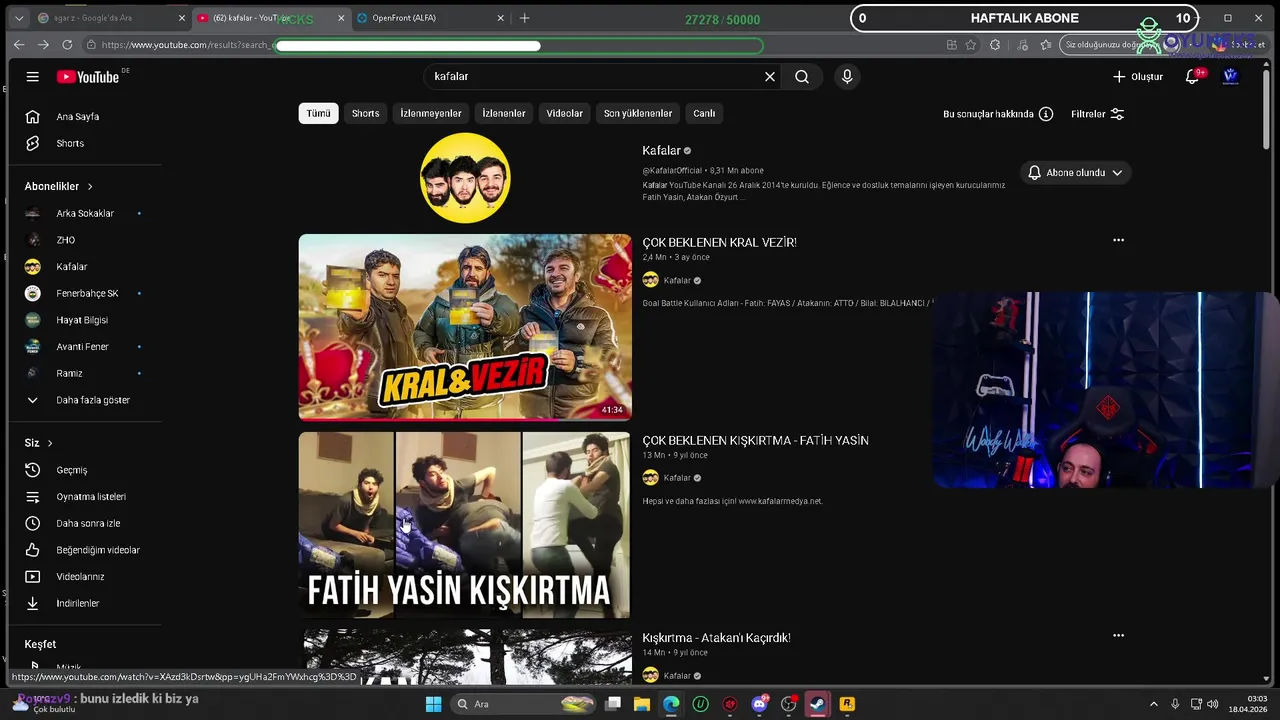Open ÇOK BEKLENEN KIŞKIRTMA - FATİH YASİN title
Image resolution: width=1280 pixels, height=720 pixels.
(755, 441)
